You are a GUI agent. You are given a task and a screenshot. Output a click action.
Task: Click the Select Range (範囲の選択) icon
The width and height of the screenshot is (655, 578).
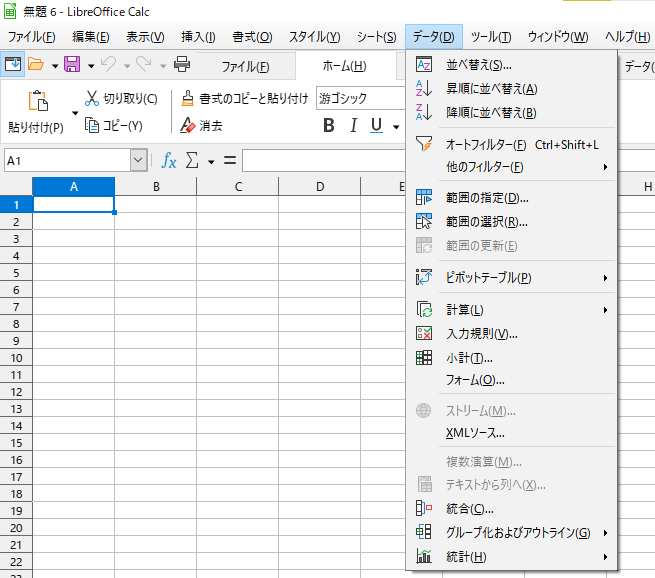(x=424, y=221)
